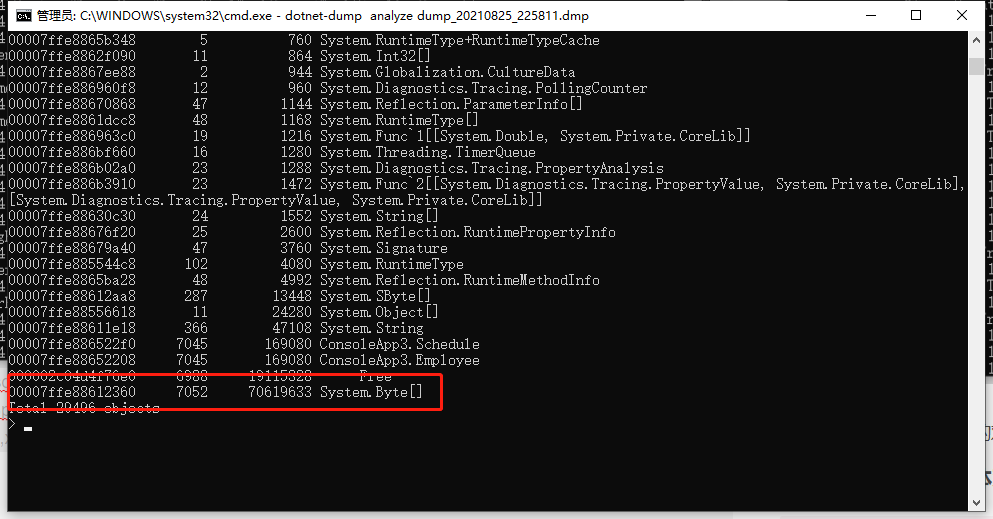Click the address 00007ffe88612360
This screenshot has width=993, height=519.
pos(72,392)
